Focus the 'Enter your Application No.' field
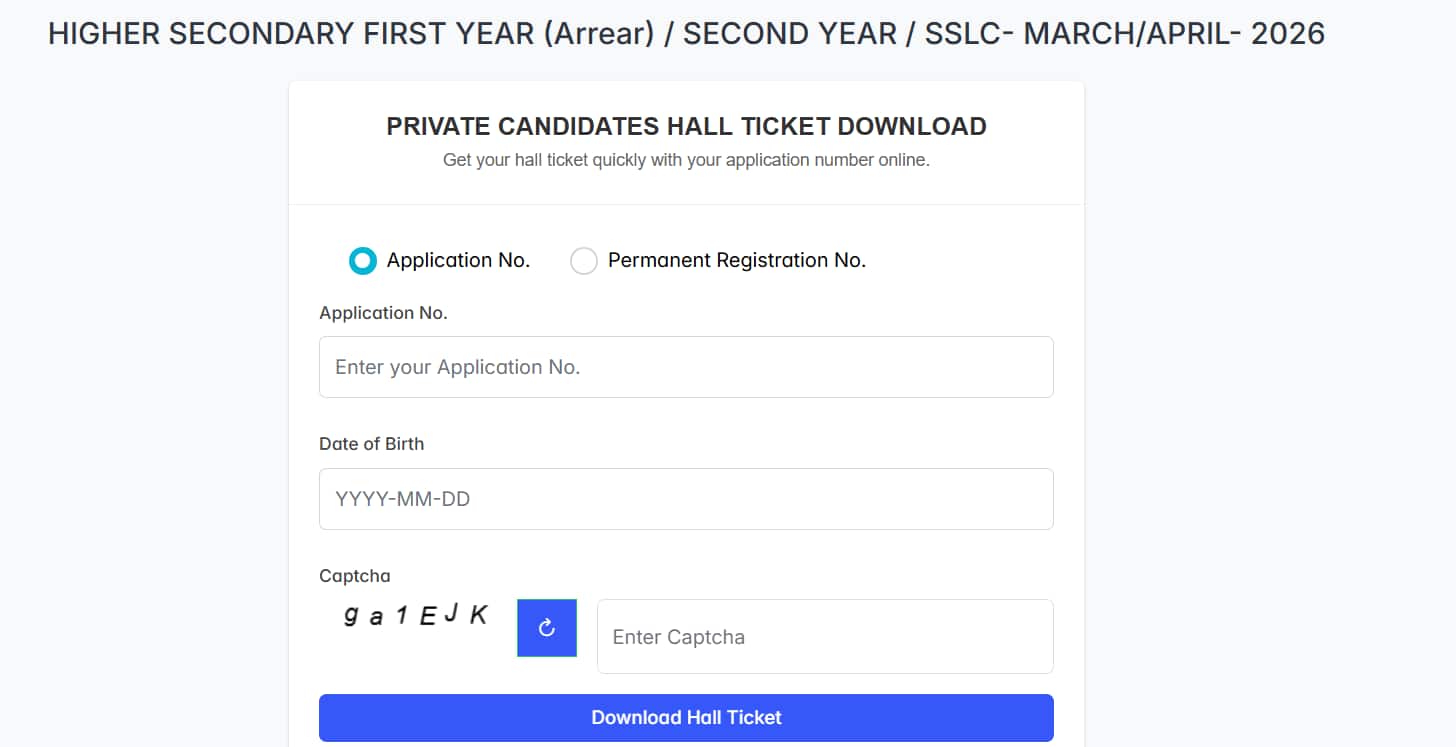 coord(686,367)
